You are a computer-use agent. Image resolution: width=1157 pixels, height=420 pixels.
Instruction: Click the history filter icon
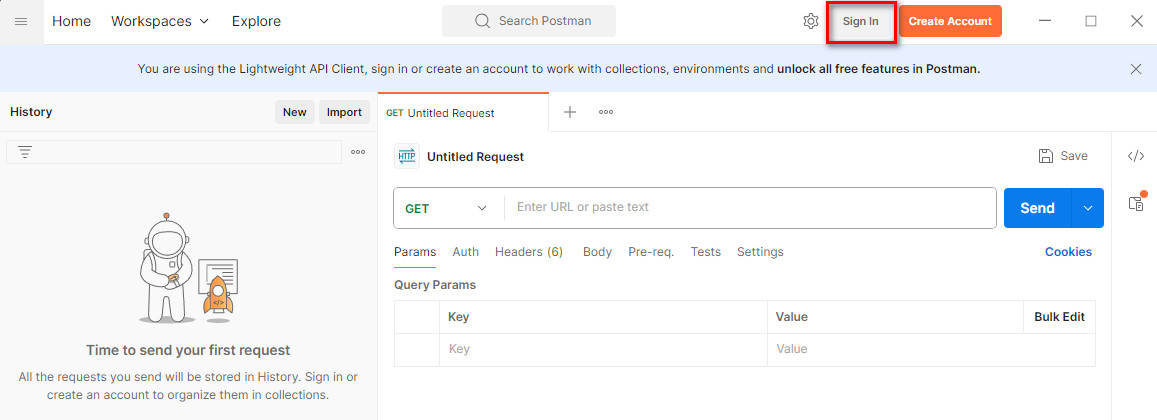(x=24, y=152)
